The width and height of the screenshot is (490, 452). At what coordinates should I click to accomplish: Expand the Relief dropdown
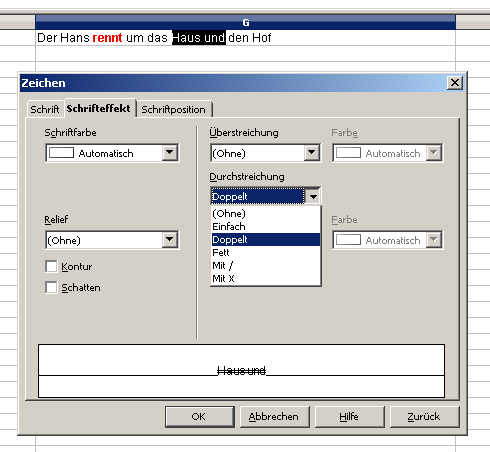click(x=170, y=239)
